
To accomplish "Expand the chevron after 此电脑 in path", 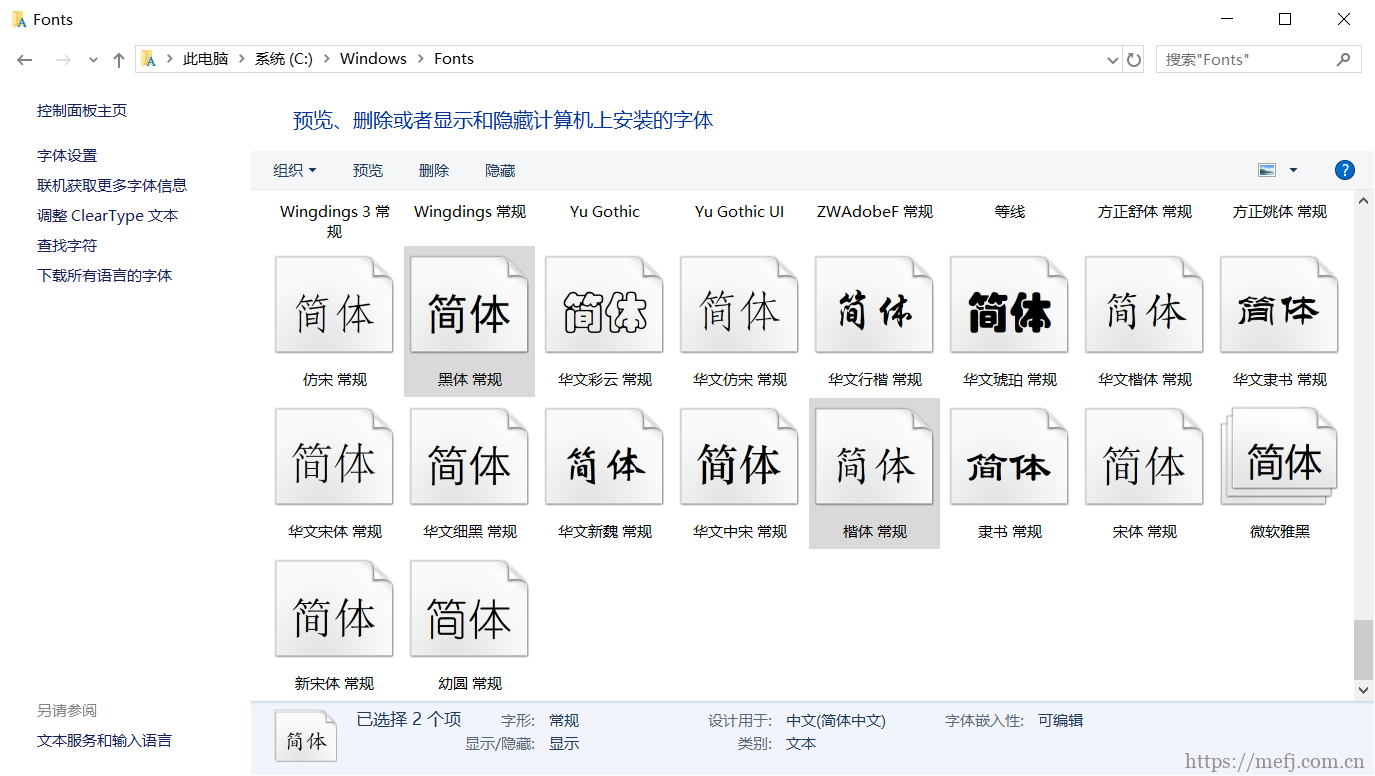I will click(240, 59).
